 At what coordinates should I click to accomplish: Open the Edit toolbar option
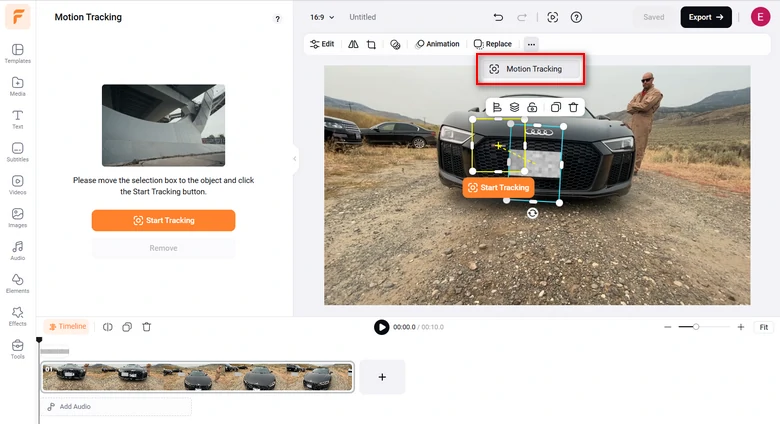coord(322,44)
